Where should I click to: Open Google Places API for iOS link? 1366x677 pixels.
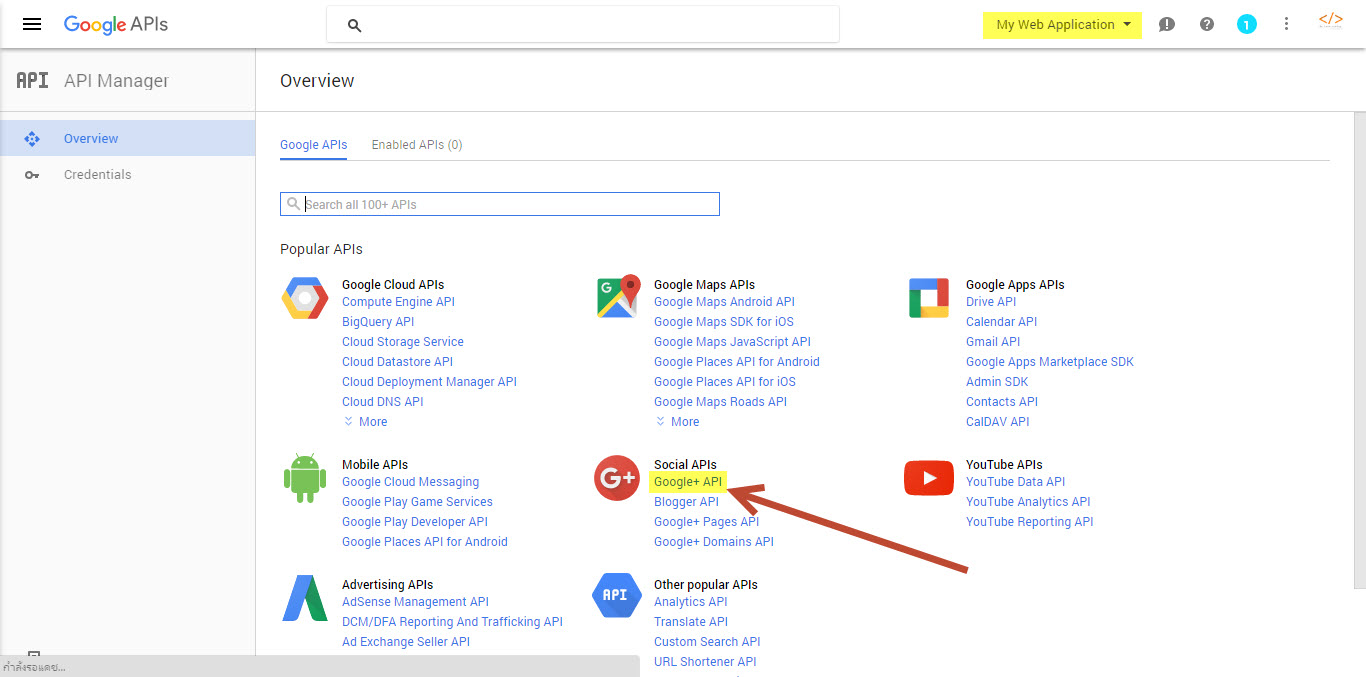coord(725,382)
